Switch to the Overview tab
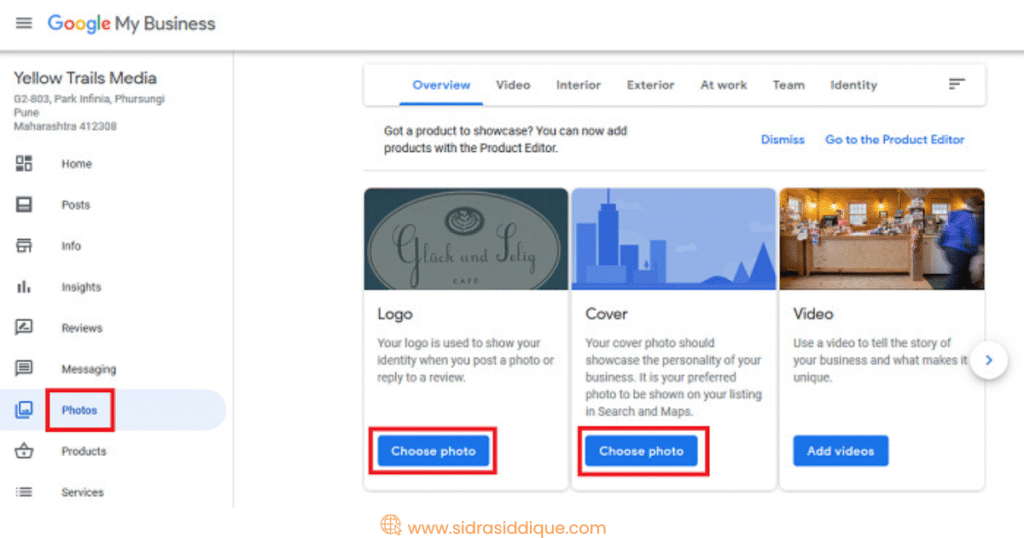This screenshot has height=538, width=1024. click(x=441, y=85)
